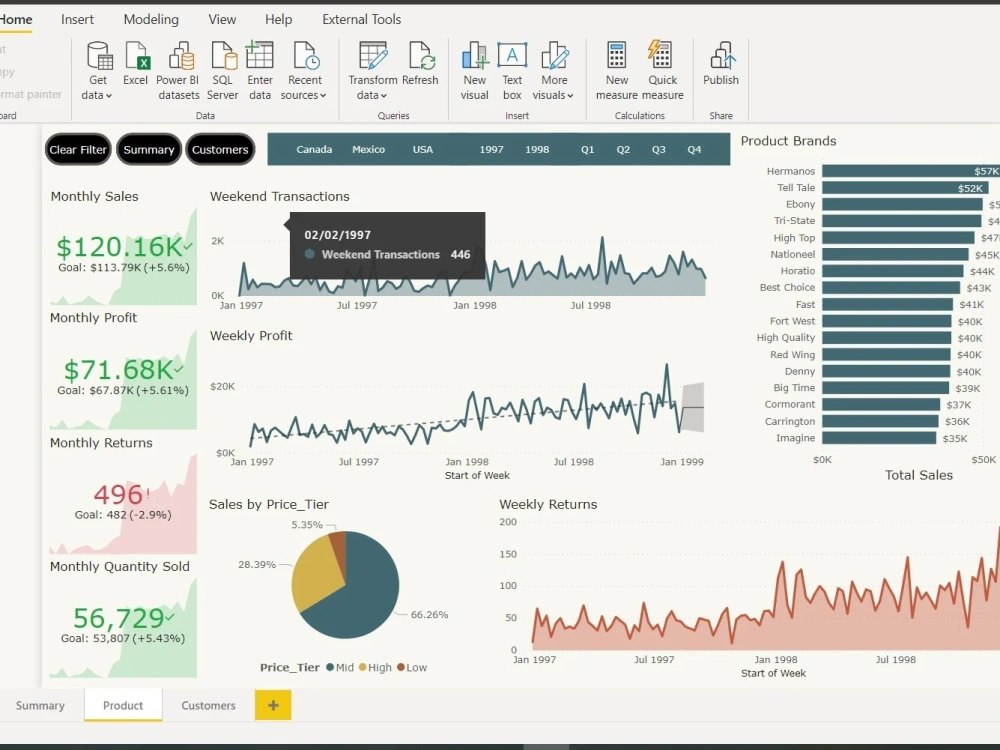Select the Canada region filter

click(314, 149)
